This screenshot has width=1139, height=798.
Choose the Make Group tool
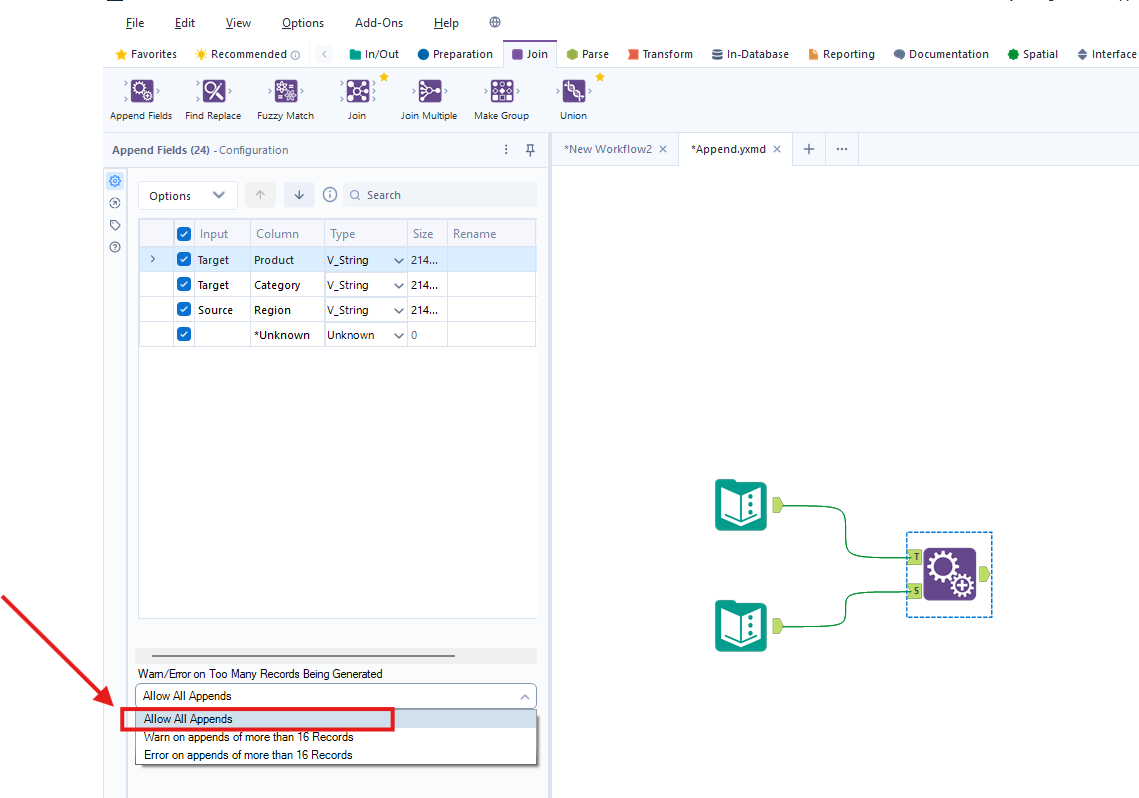point(501,92)
